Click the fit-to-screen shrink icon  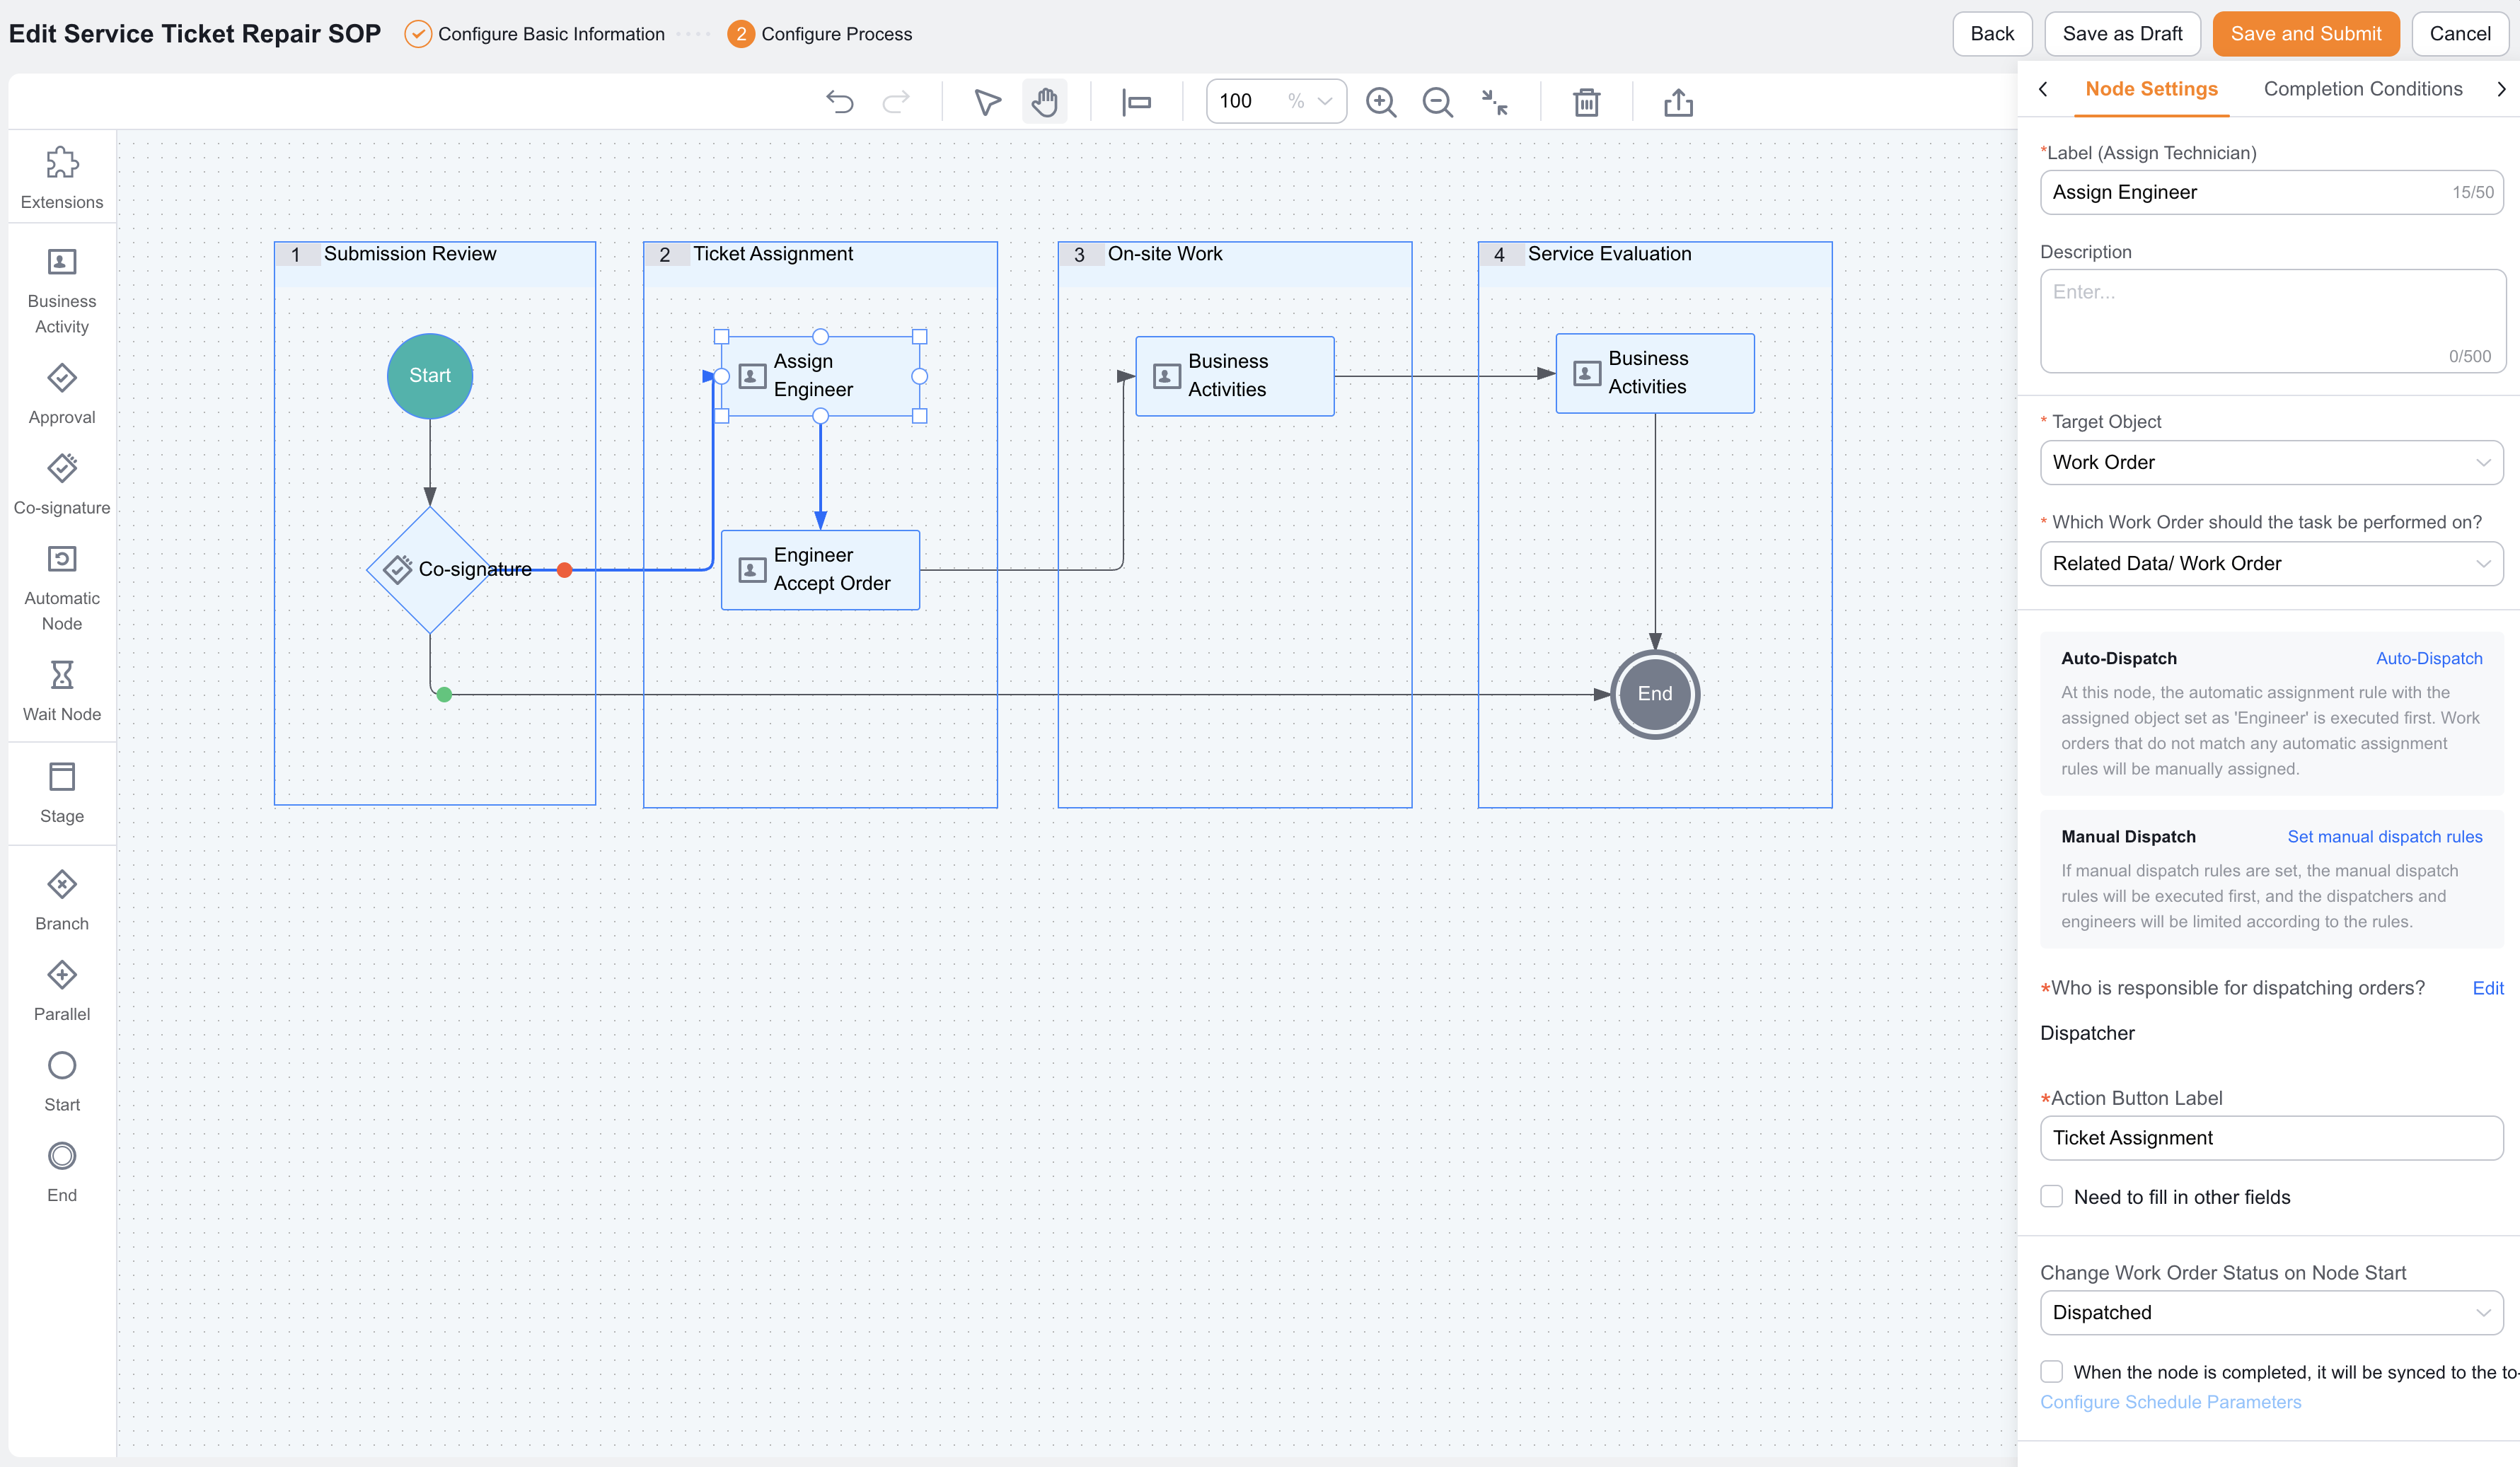coord(1494,101)
